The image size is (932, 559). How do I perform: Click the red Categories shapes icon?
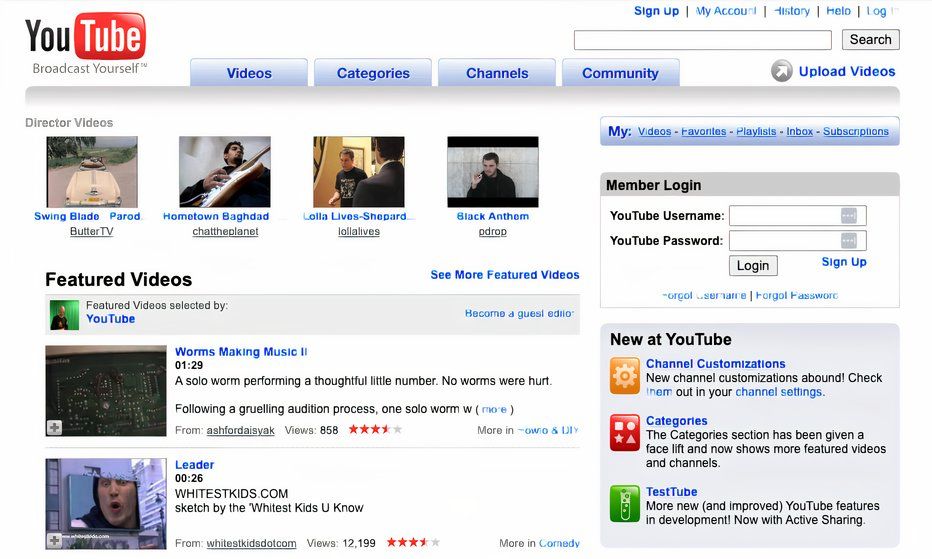625,432
